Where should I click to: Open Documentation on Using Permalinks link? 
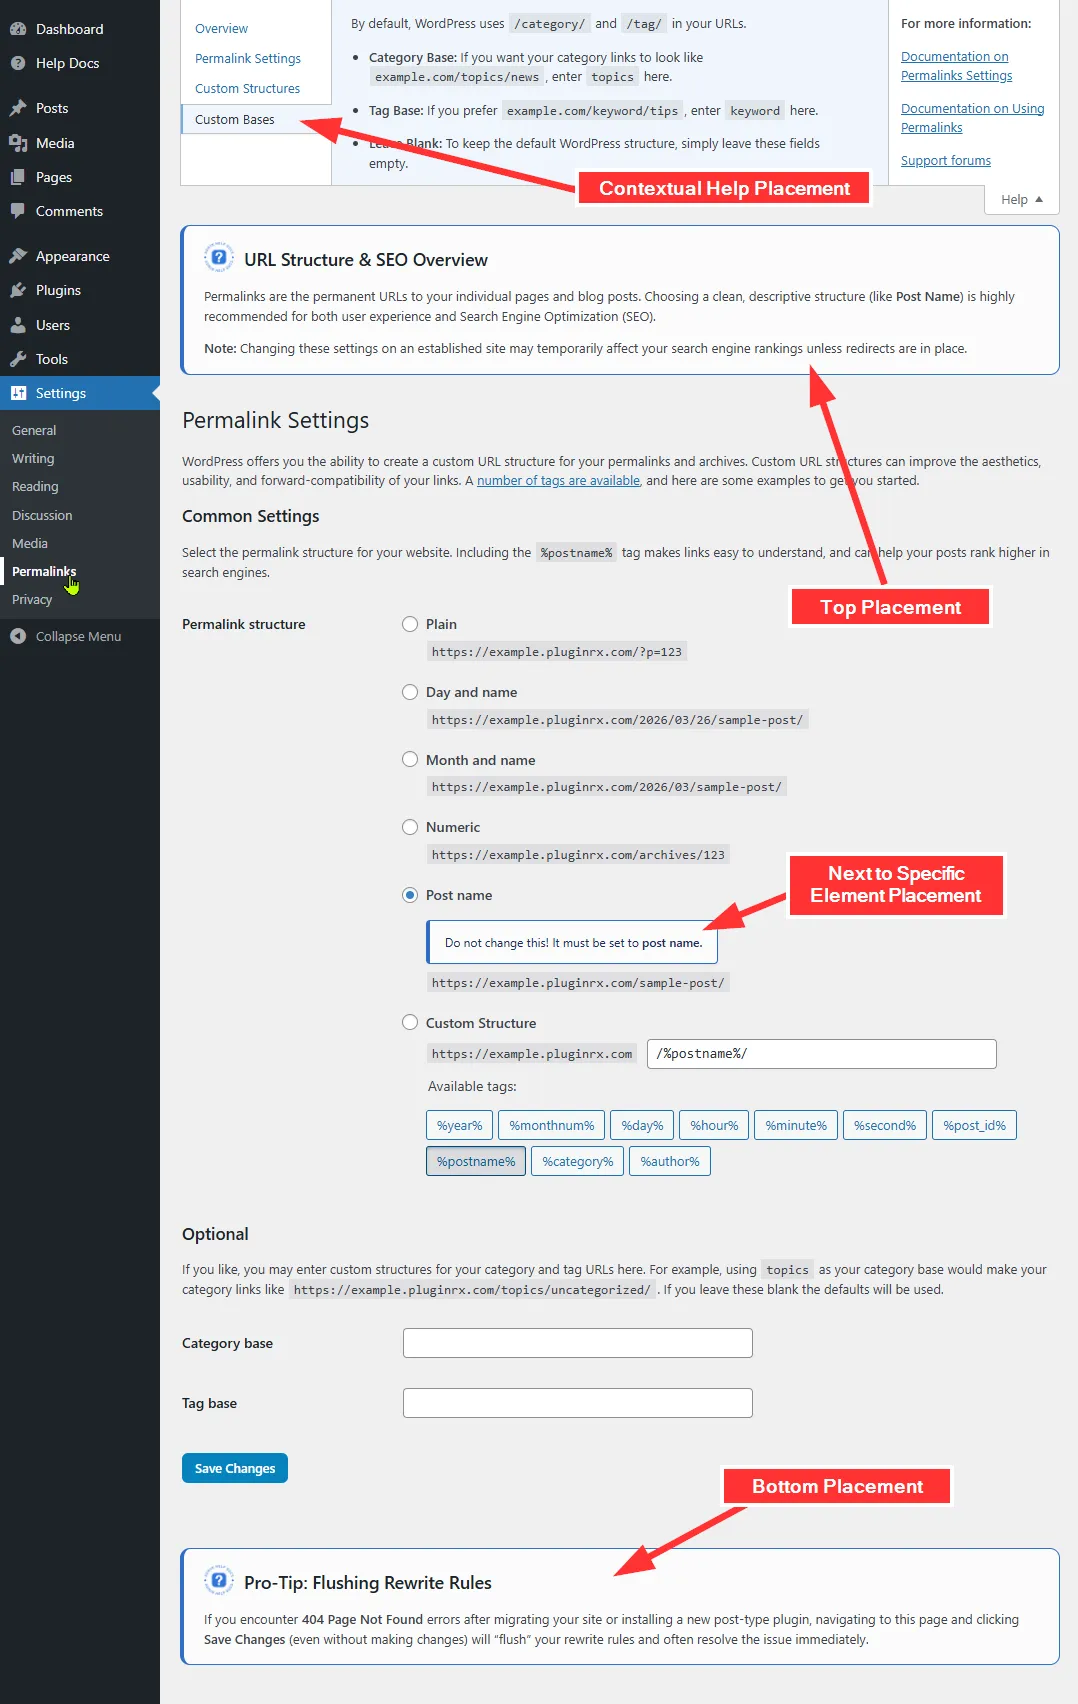click(x=973, y=118)
